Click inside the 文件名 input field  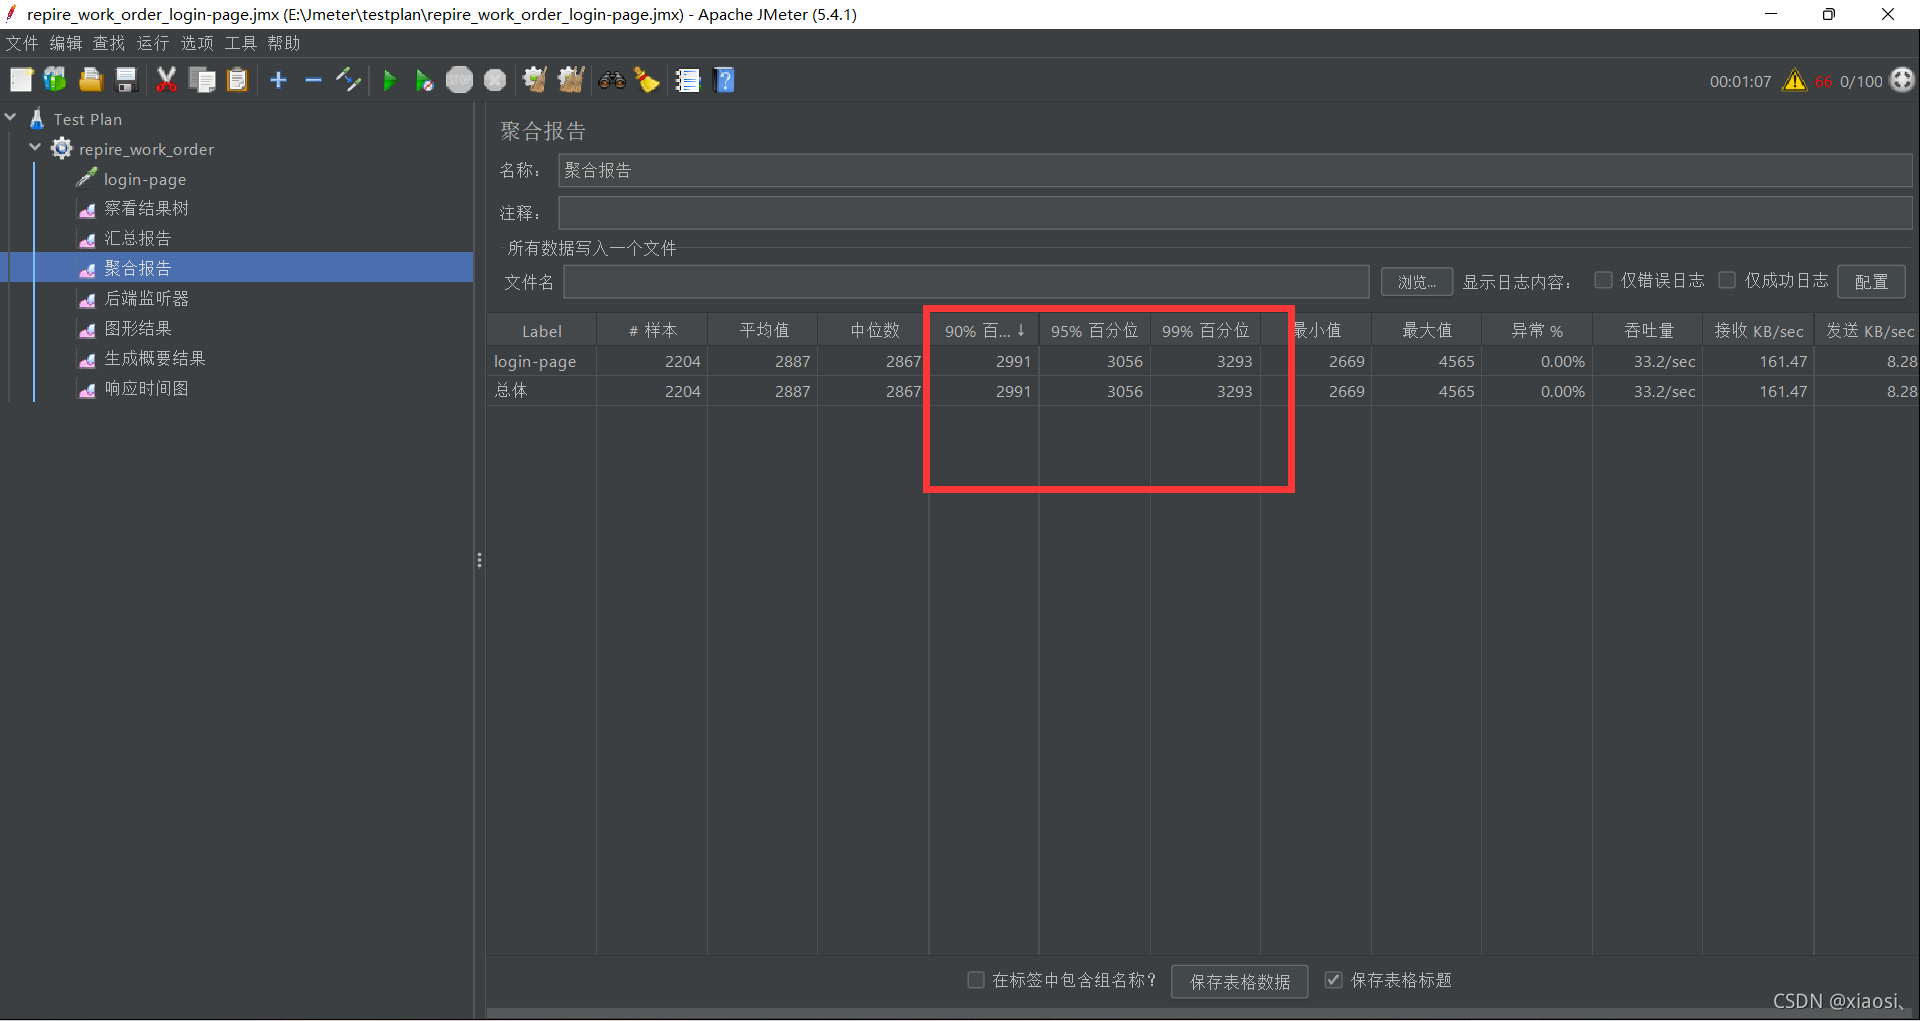[x=966, y=282]
